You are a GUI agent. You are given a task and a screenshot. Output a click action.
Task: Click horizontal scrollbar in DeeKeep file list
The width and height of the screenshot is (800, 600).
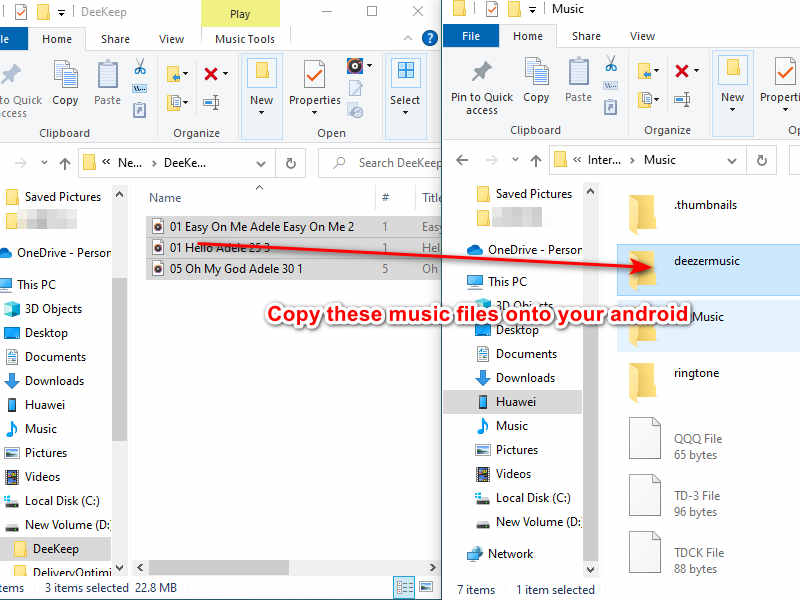[x=218, y=567]
